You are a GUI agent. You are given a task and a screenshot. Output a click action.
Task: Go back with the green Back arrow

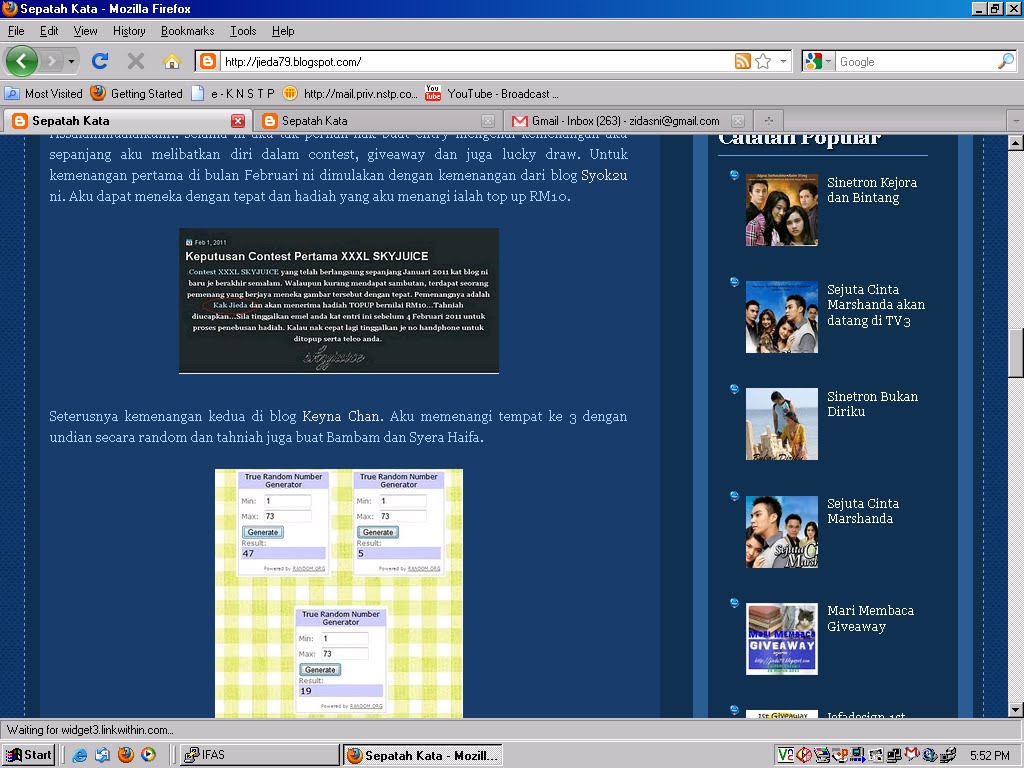[22, 61]
